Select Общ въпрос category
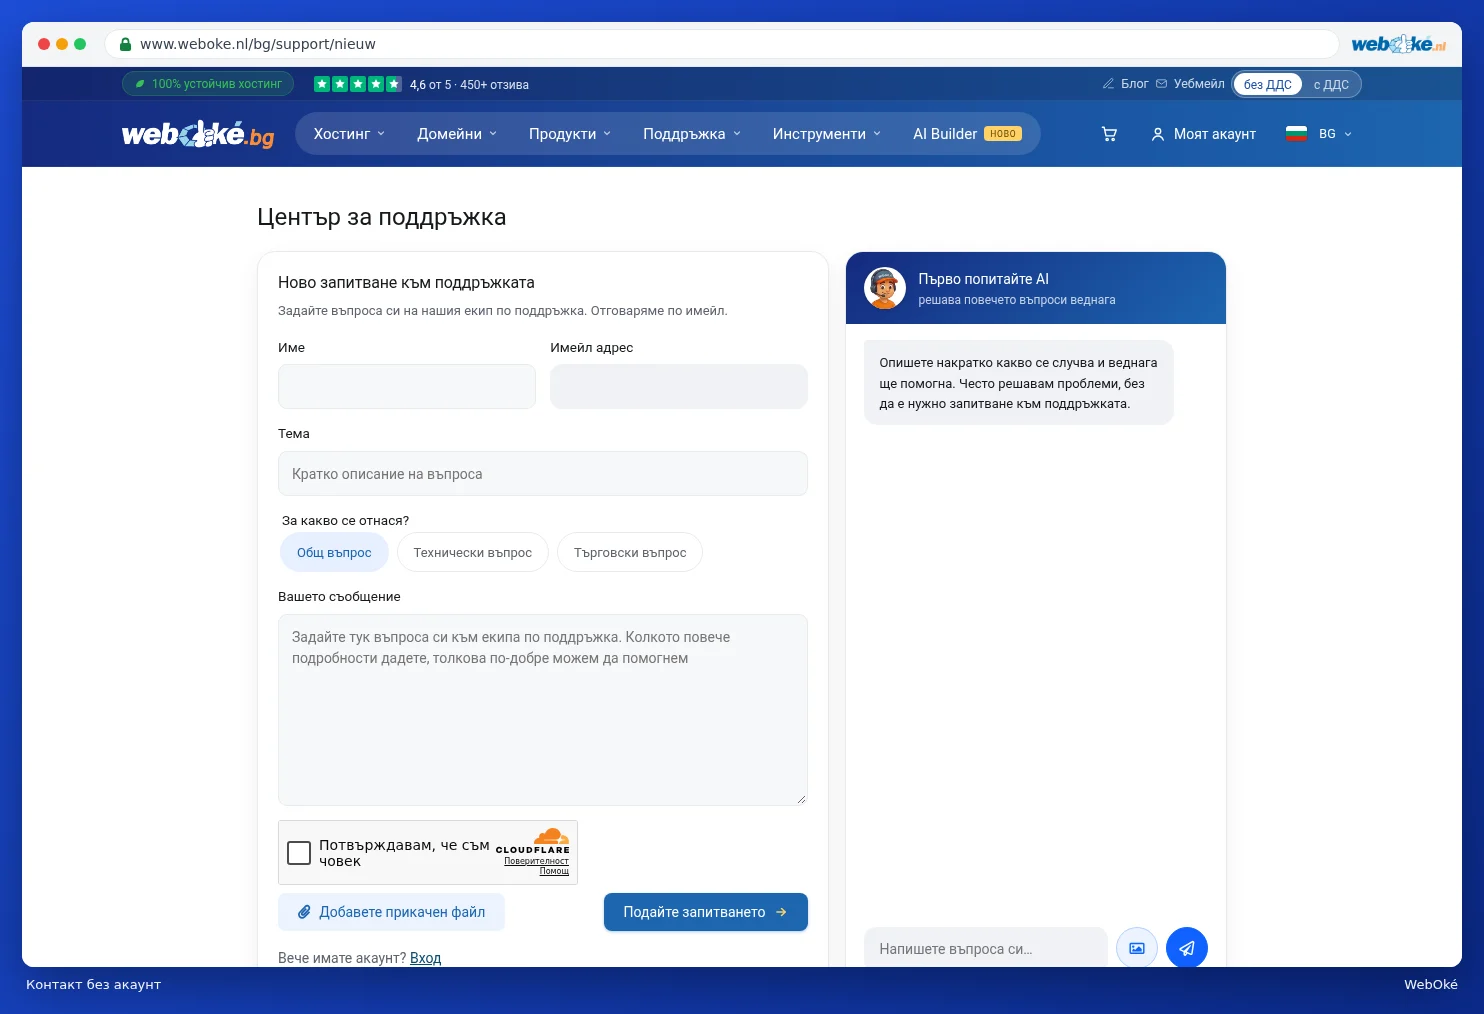The height and width of the screenshot is (1014, 1484). pos(334,553)
